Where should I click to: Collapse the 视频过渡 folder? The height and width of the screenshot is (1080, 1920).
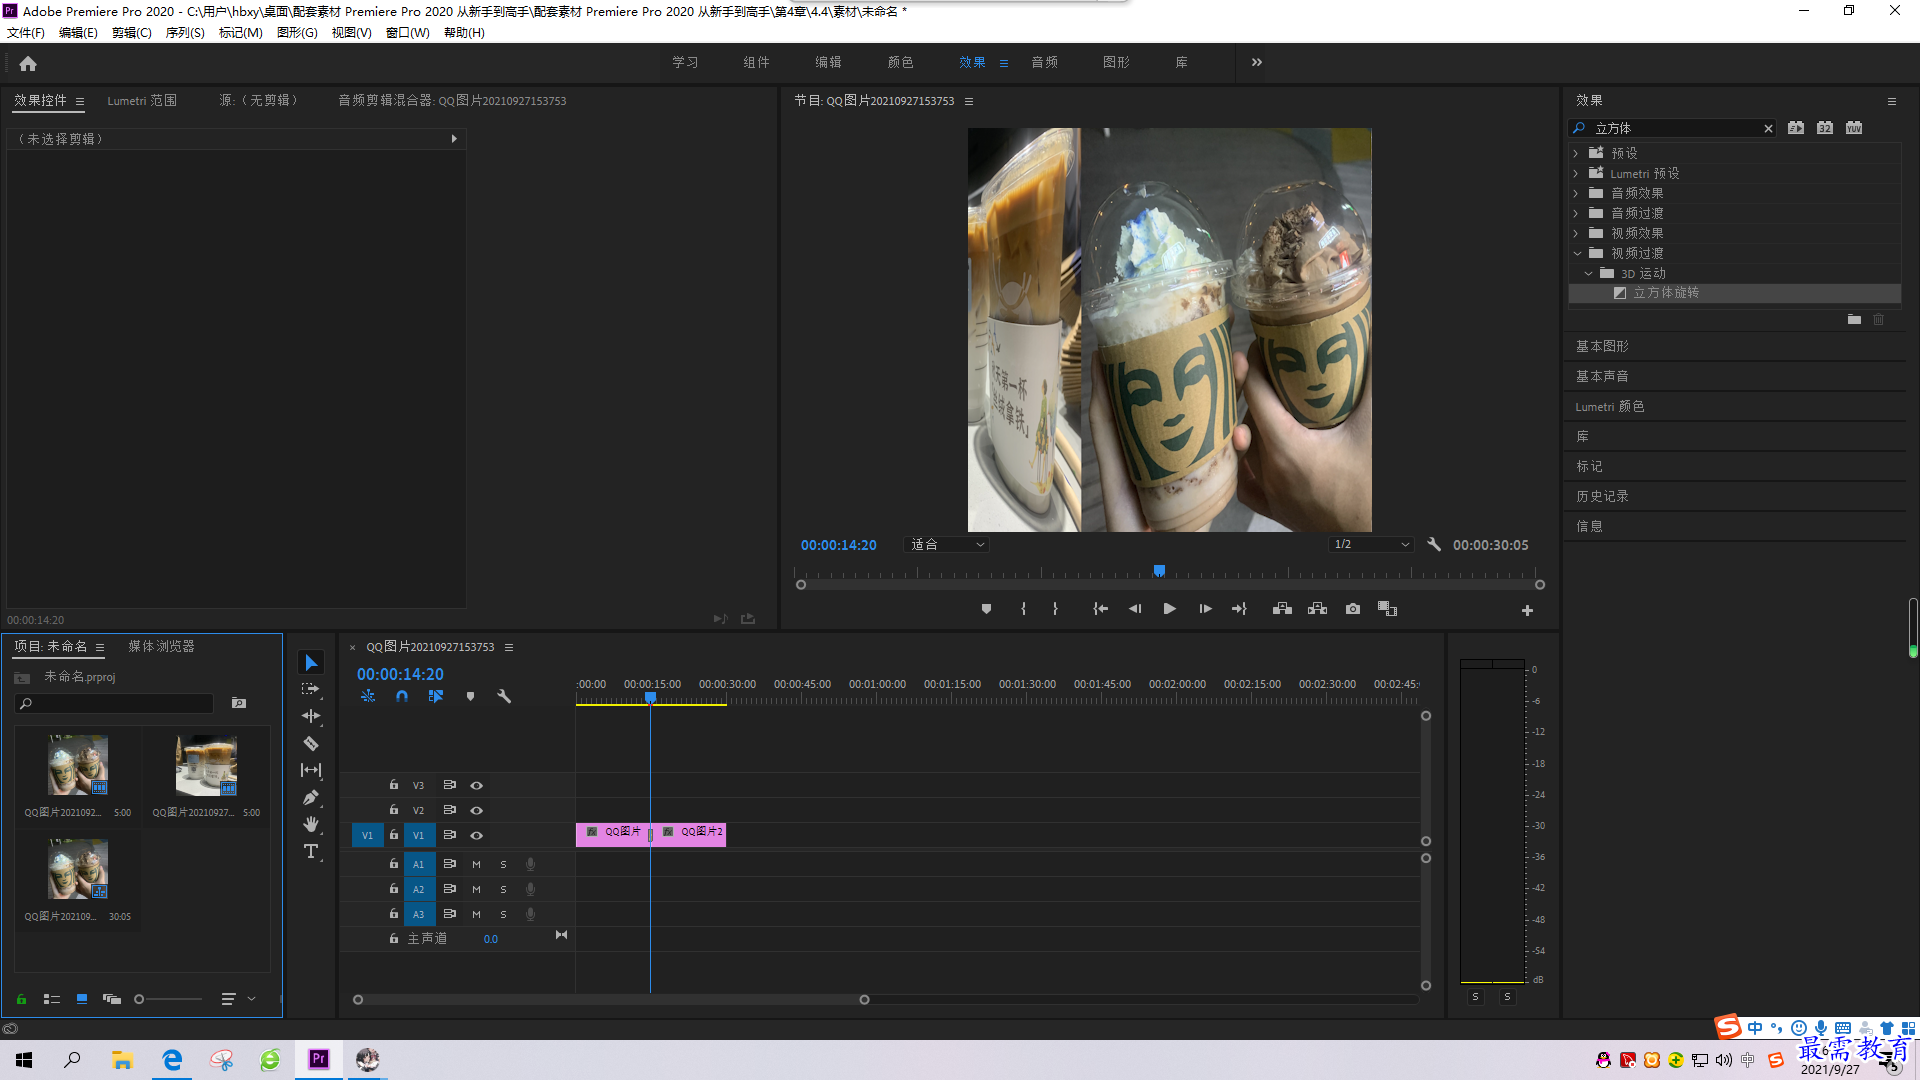[x=1577, y=253]
